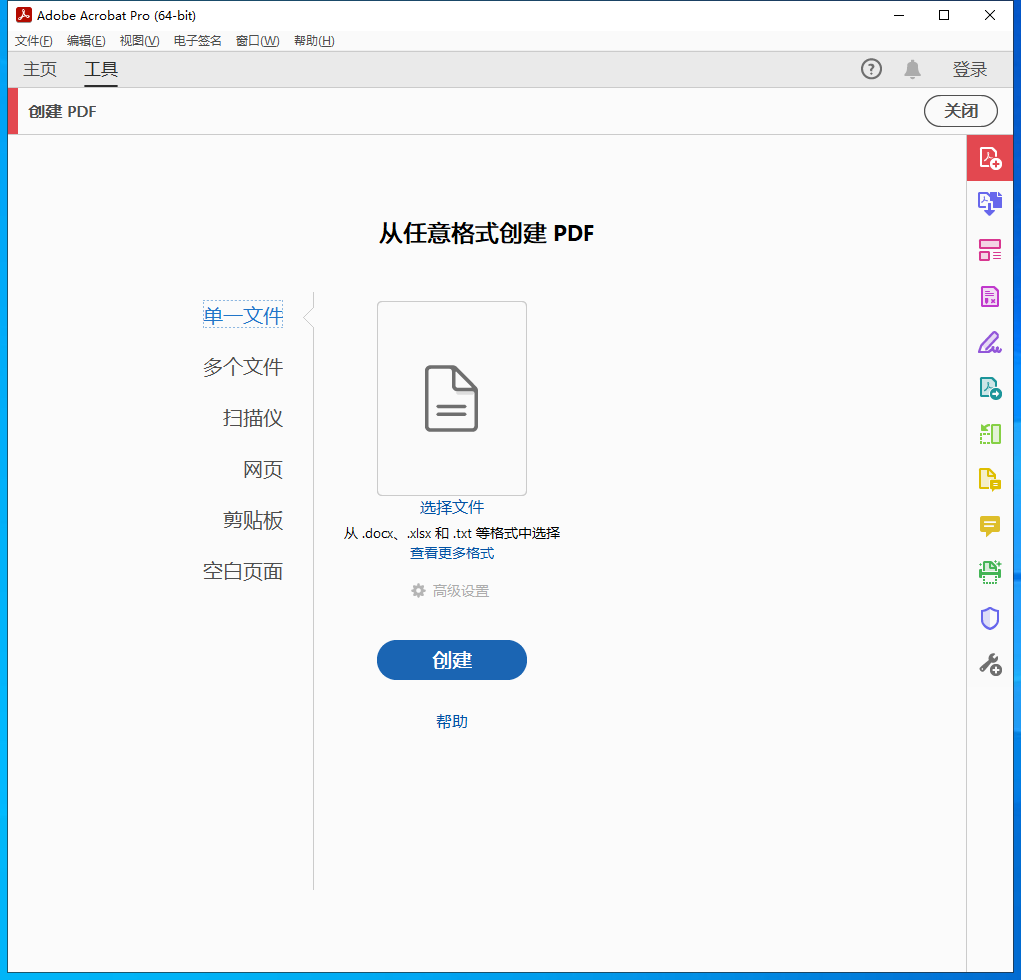Click the 选择文件 link
The width and height of the screenshot is (1021, 980).
[x=452, y=507]
